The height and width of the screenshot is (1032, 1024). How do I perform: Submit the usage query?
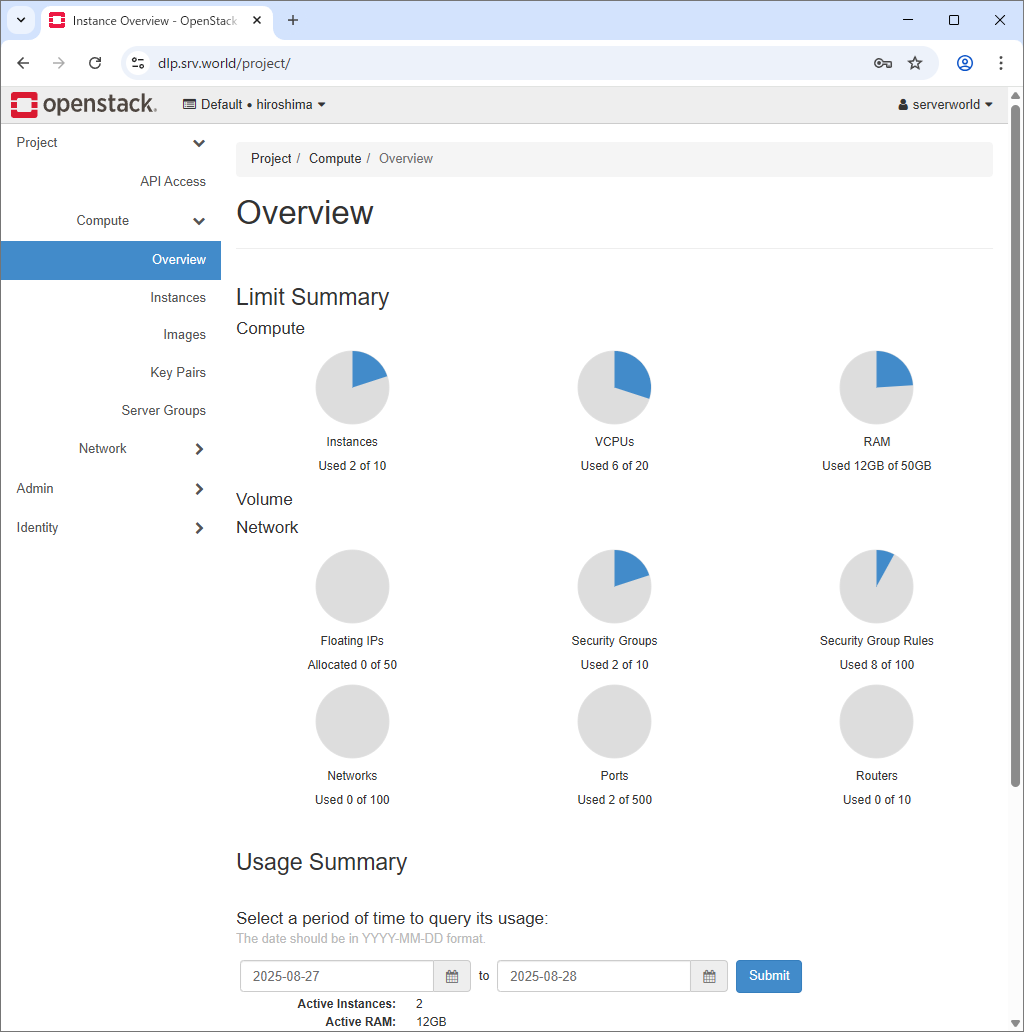tap(768, 976)
